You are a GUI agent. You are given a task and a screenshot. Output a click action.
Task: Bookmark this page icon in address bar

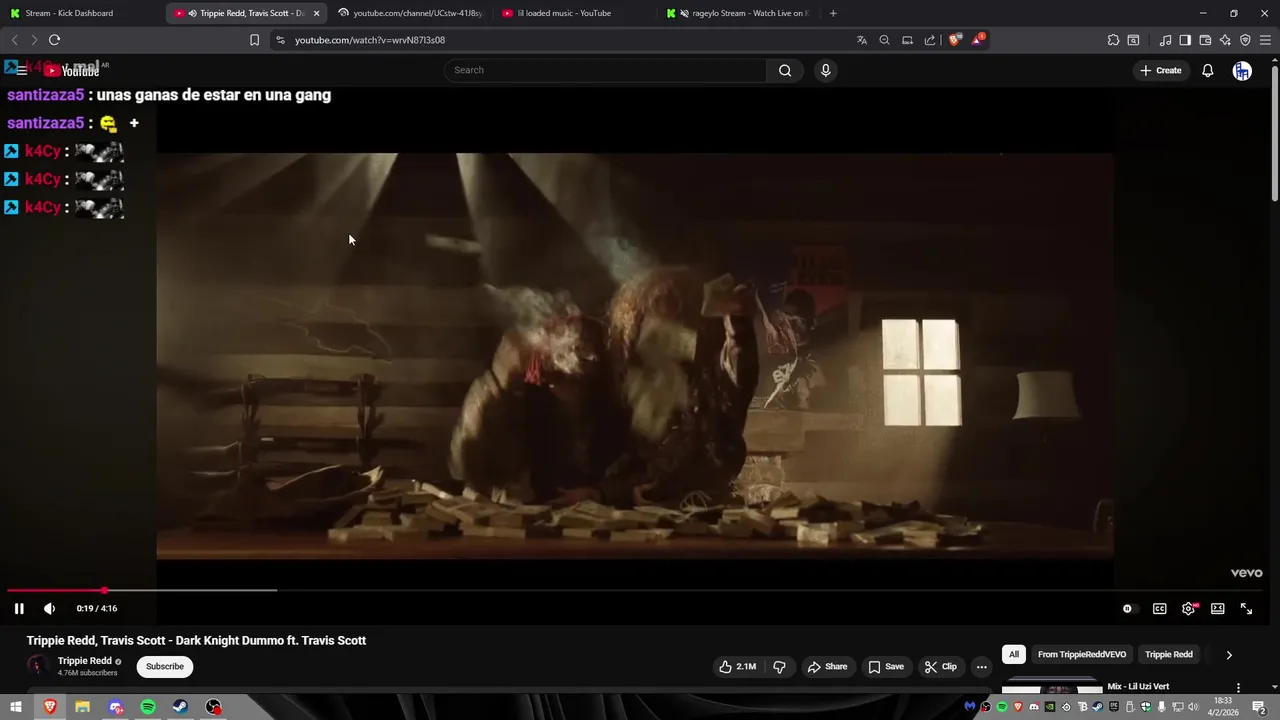click(254, 40)
